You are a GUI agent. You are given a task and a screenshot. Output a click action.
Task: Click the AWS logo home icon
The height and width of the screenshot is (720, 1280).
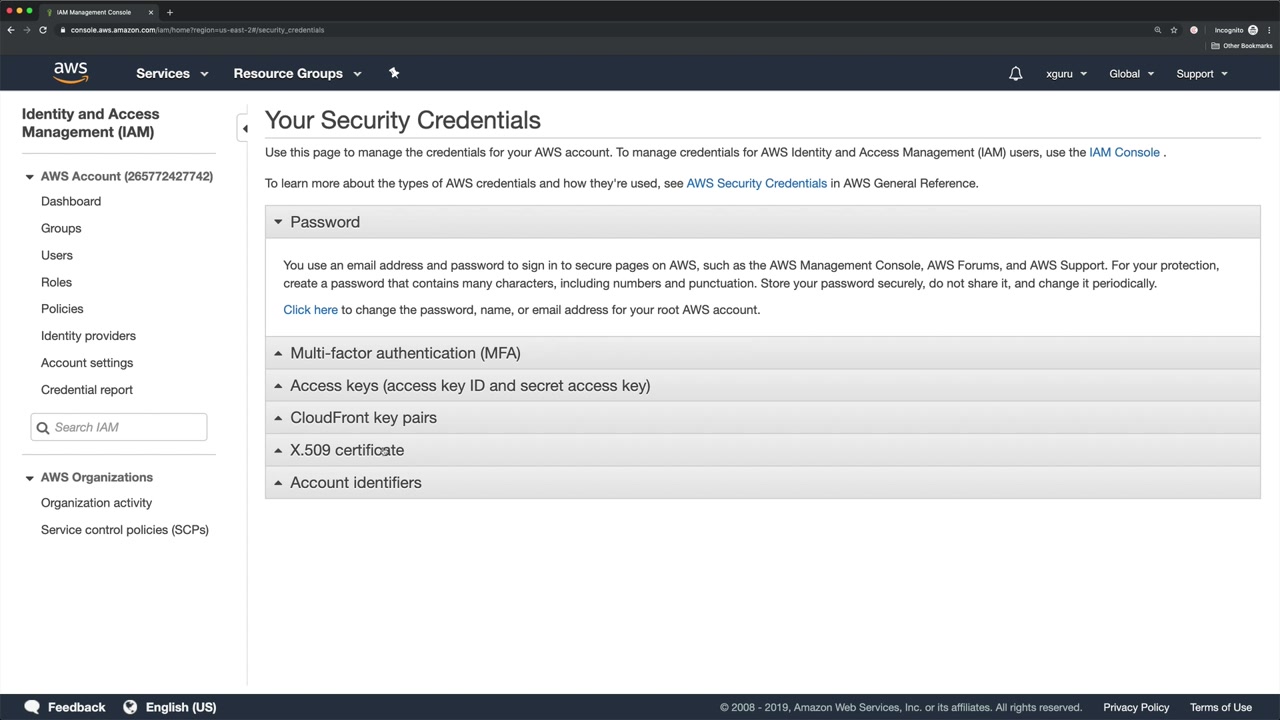[71, 73]
